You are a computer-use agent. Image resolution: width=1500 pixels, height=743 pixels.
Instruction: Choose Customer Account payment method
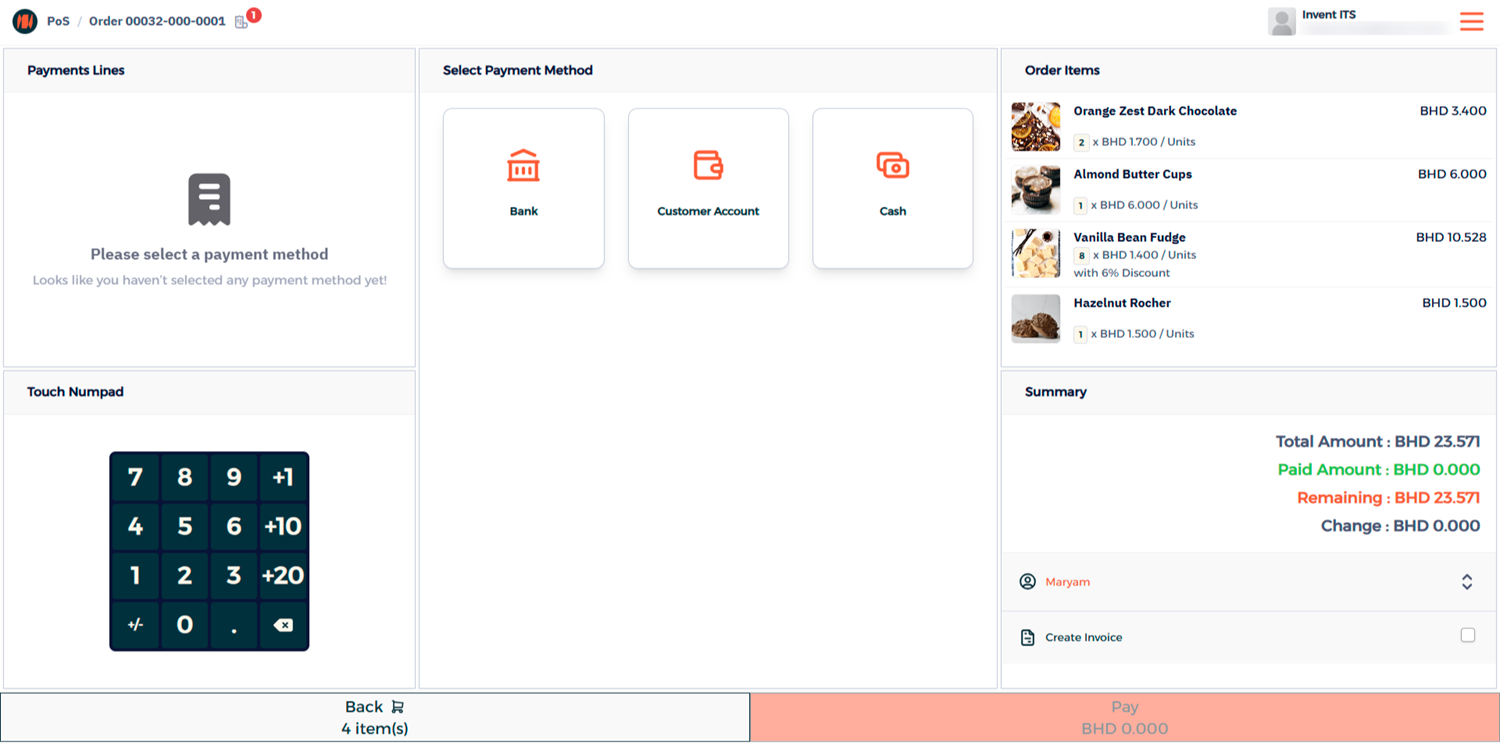708,188
